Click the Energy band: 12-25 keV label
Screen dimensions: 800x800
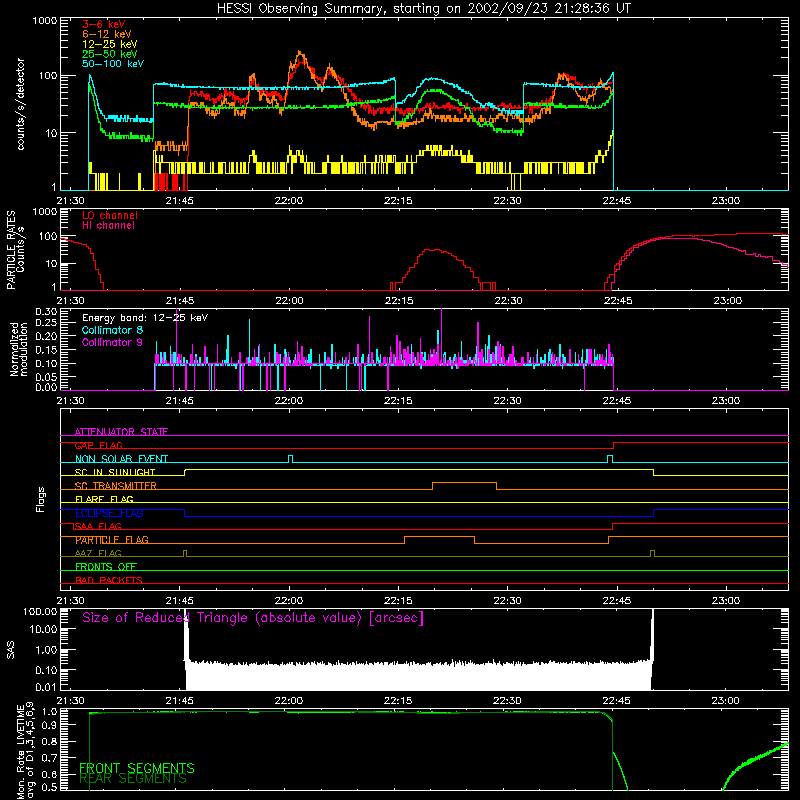coord(145,318)
